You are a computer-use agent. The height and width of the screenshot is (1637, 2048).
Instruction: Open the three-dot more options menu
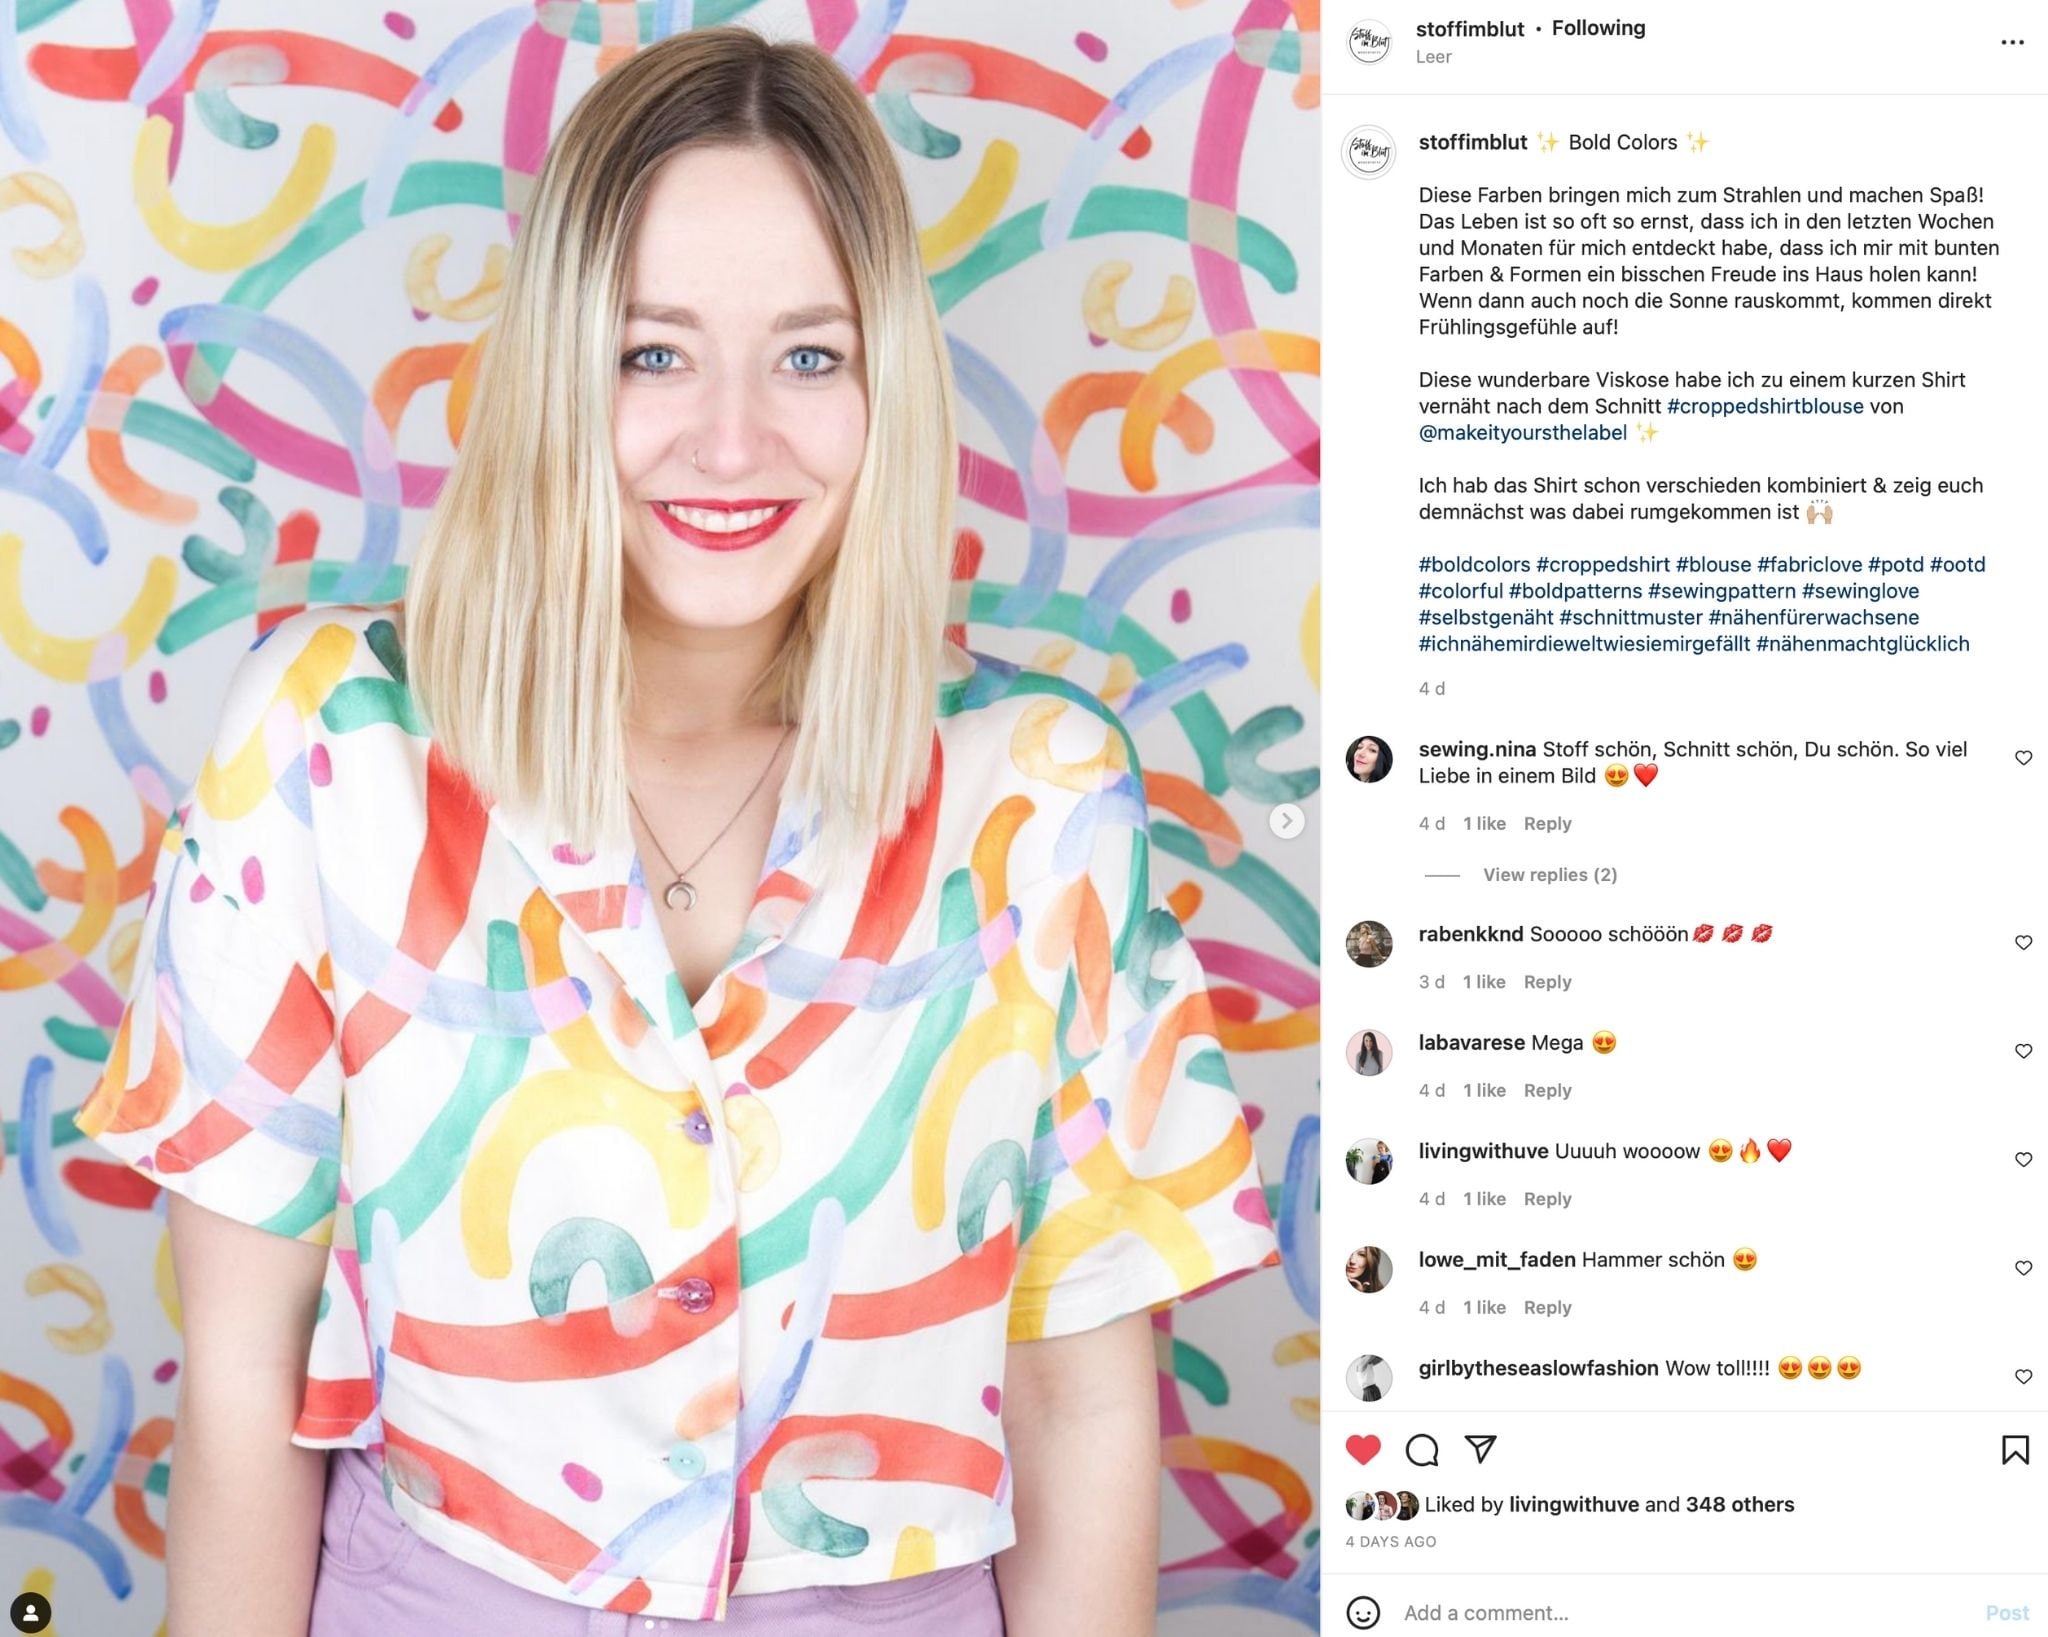[x=2012, y=42]
